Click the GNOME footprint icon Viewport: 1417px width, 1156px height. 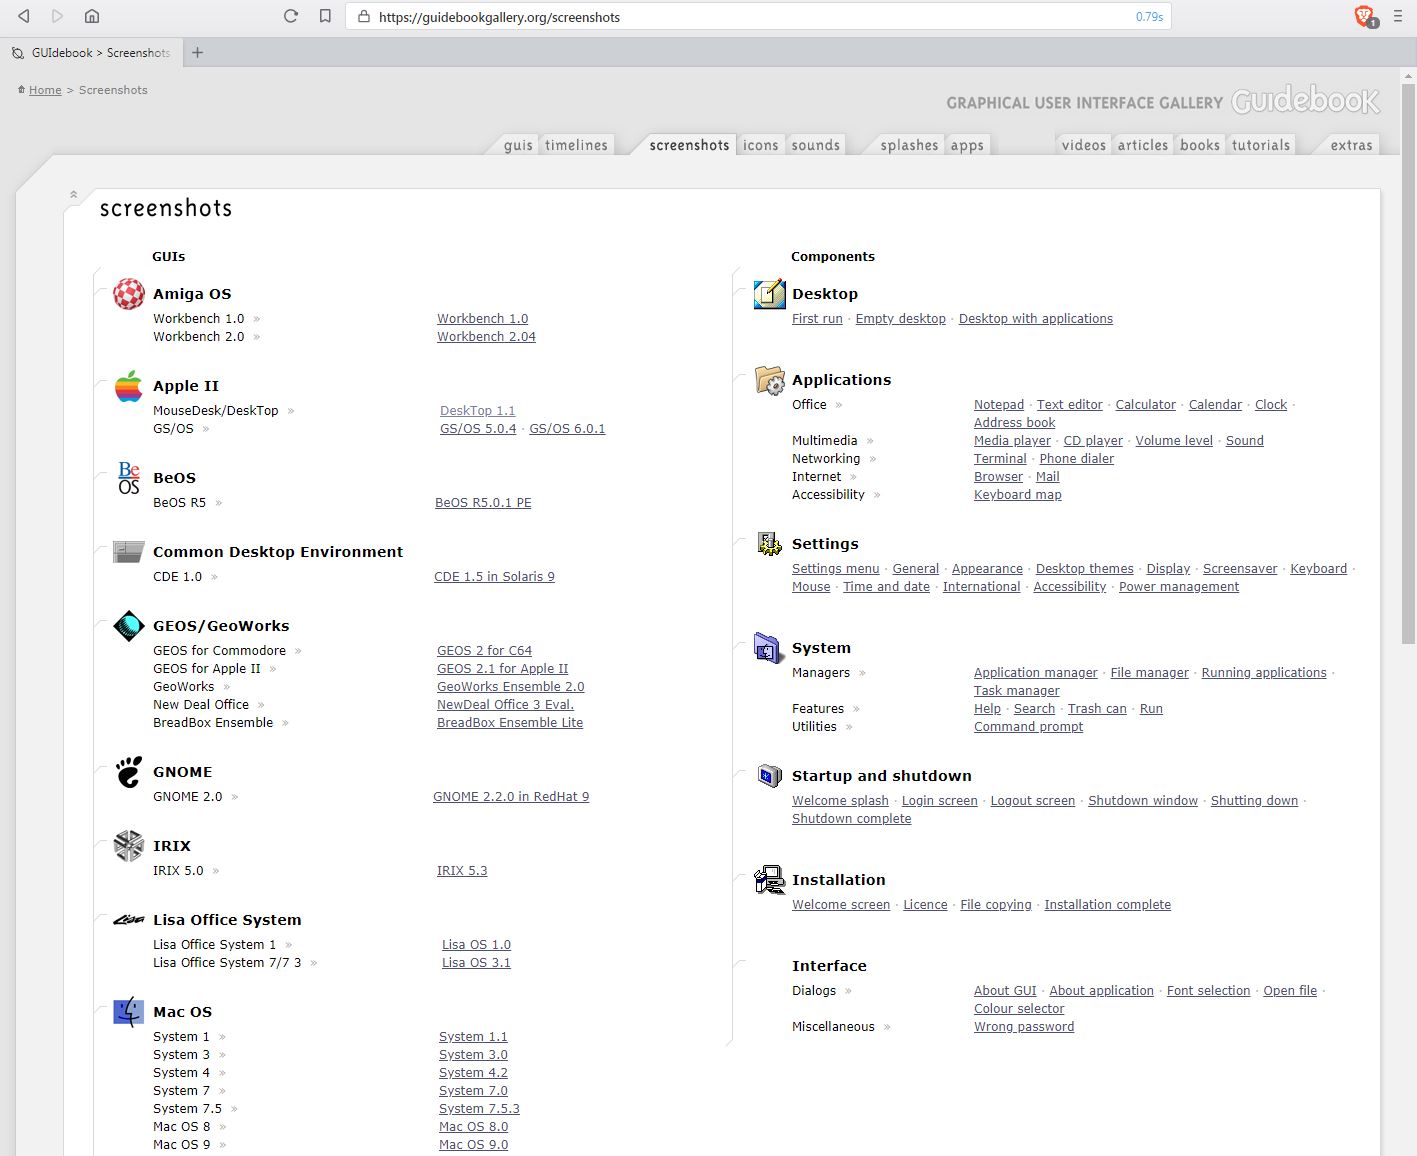[x=128, y=772]
